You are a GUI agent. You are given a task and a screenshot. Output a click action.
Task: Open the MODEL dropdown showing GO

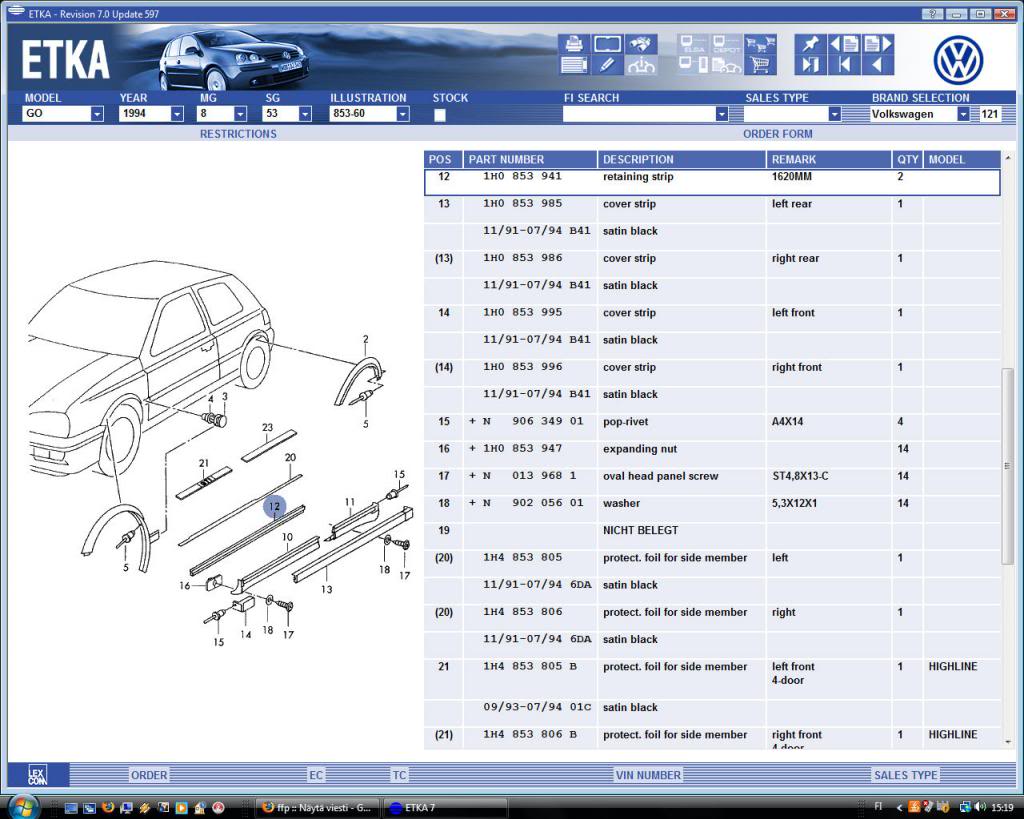pyautogui.click(x=64, y=114)
